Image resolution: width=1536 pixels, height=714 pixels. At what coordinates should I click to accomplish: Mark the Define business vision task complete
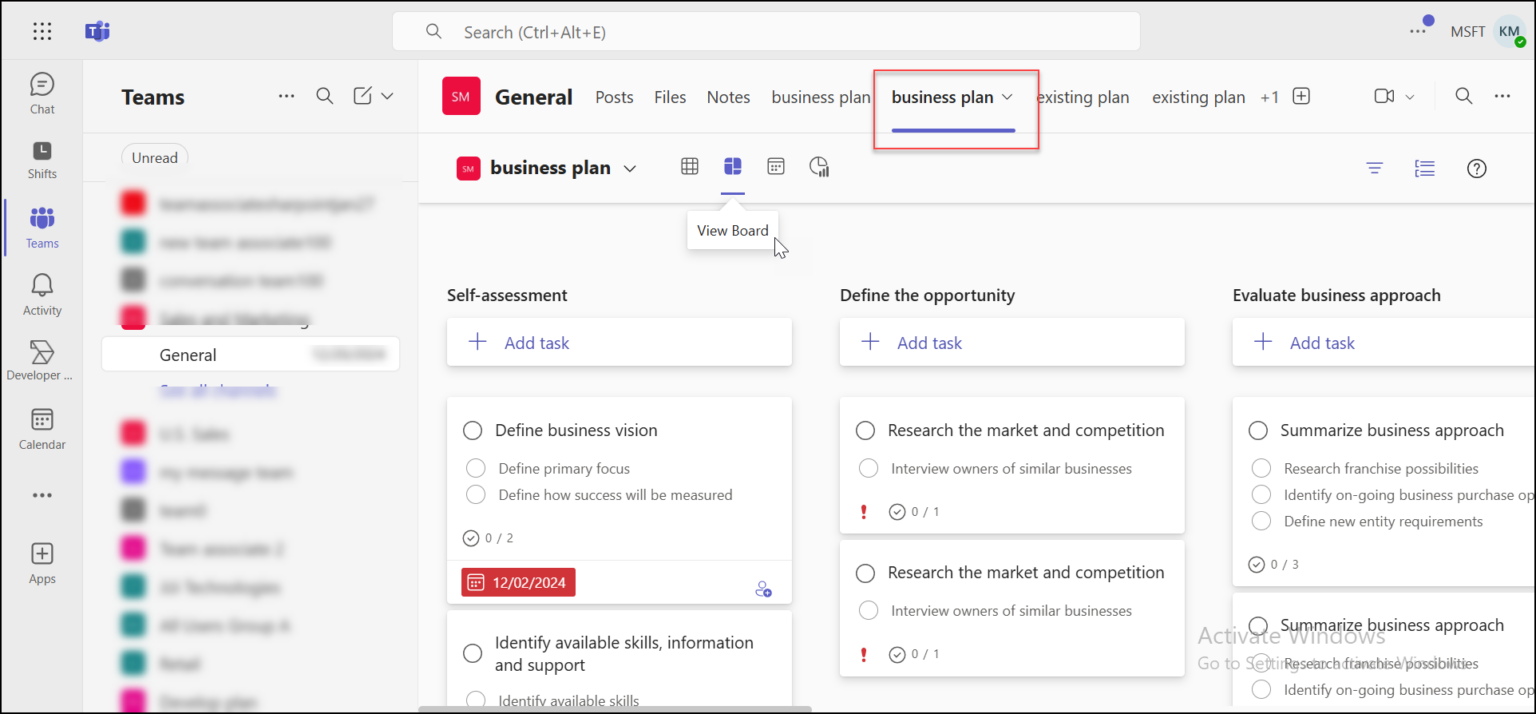[473, 430]
